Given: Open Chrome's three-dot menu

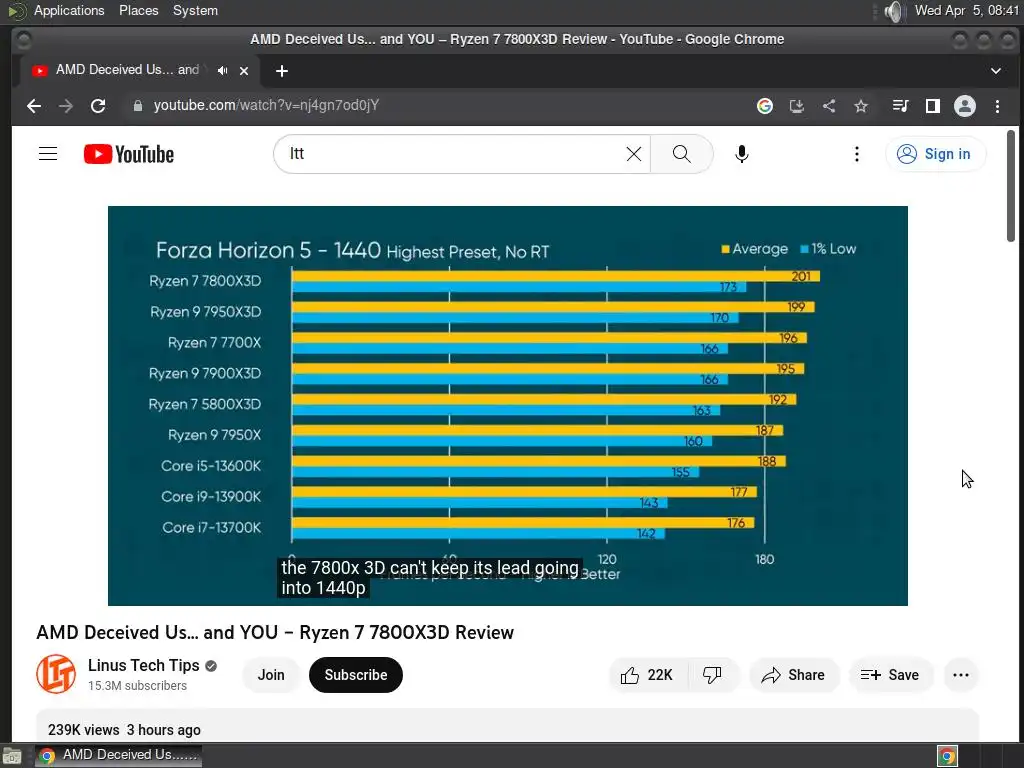Looking at the screenshot, I should point(997,106).
